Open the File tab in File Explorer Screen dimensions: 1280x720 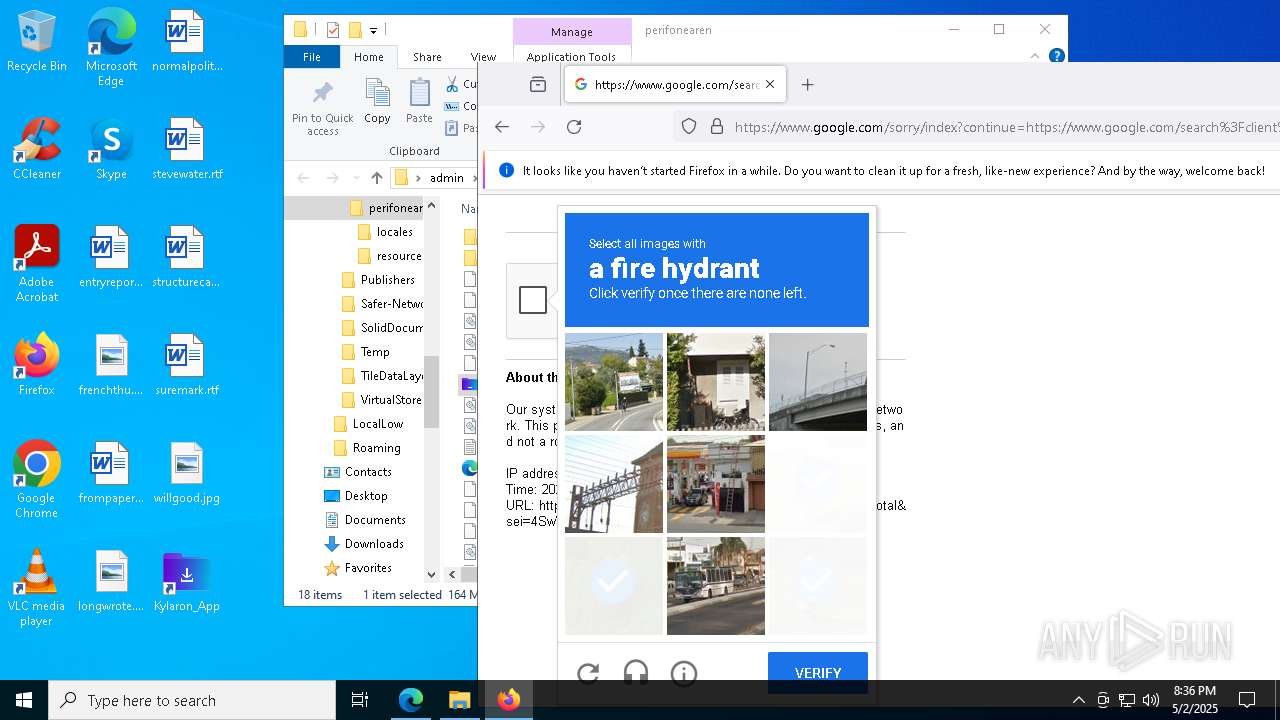[312, 57]
